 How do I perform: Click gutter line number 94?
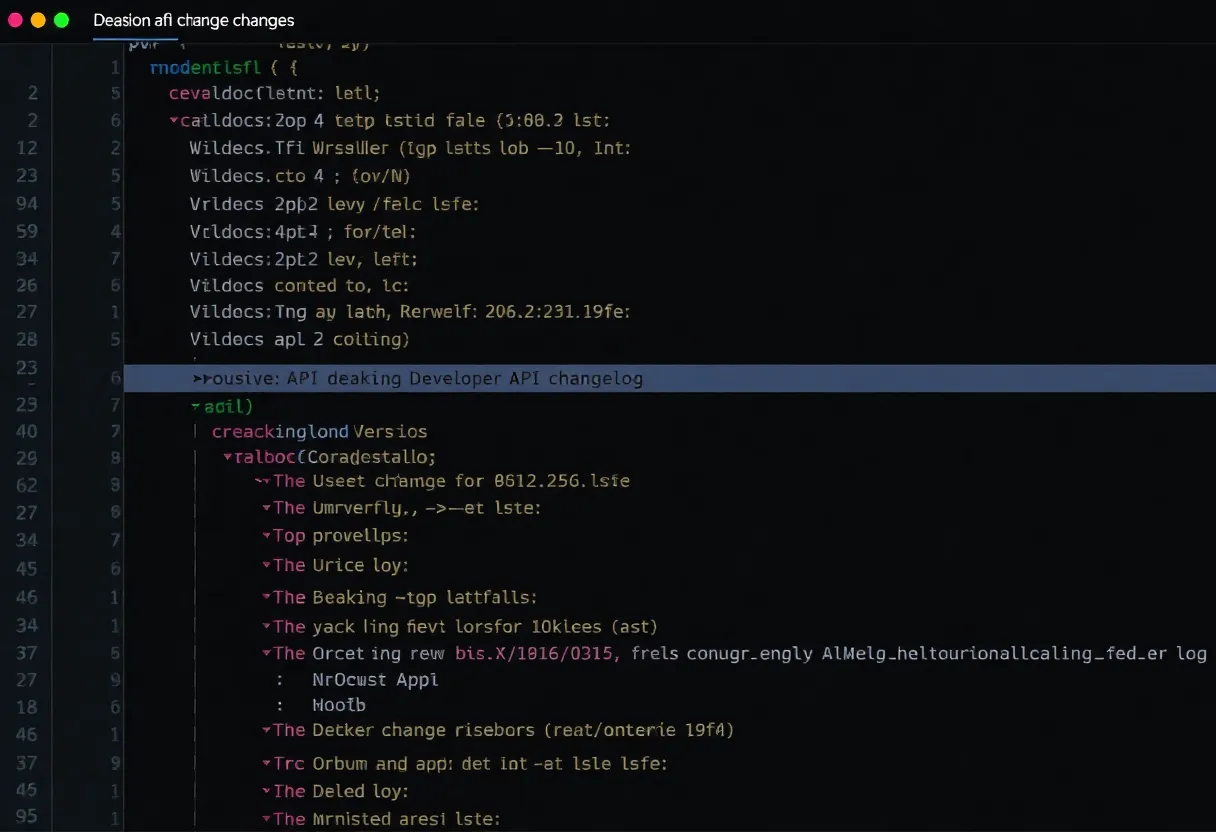coord(27,204)
